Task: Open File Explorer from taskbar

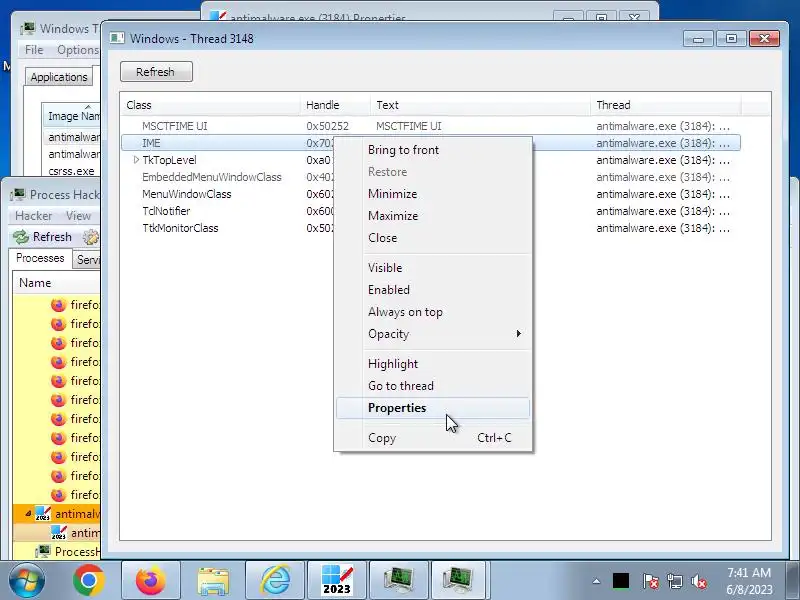Action: (213, 580)
